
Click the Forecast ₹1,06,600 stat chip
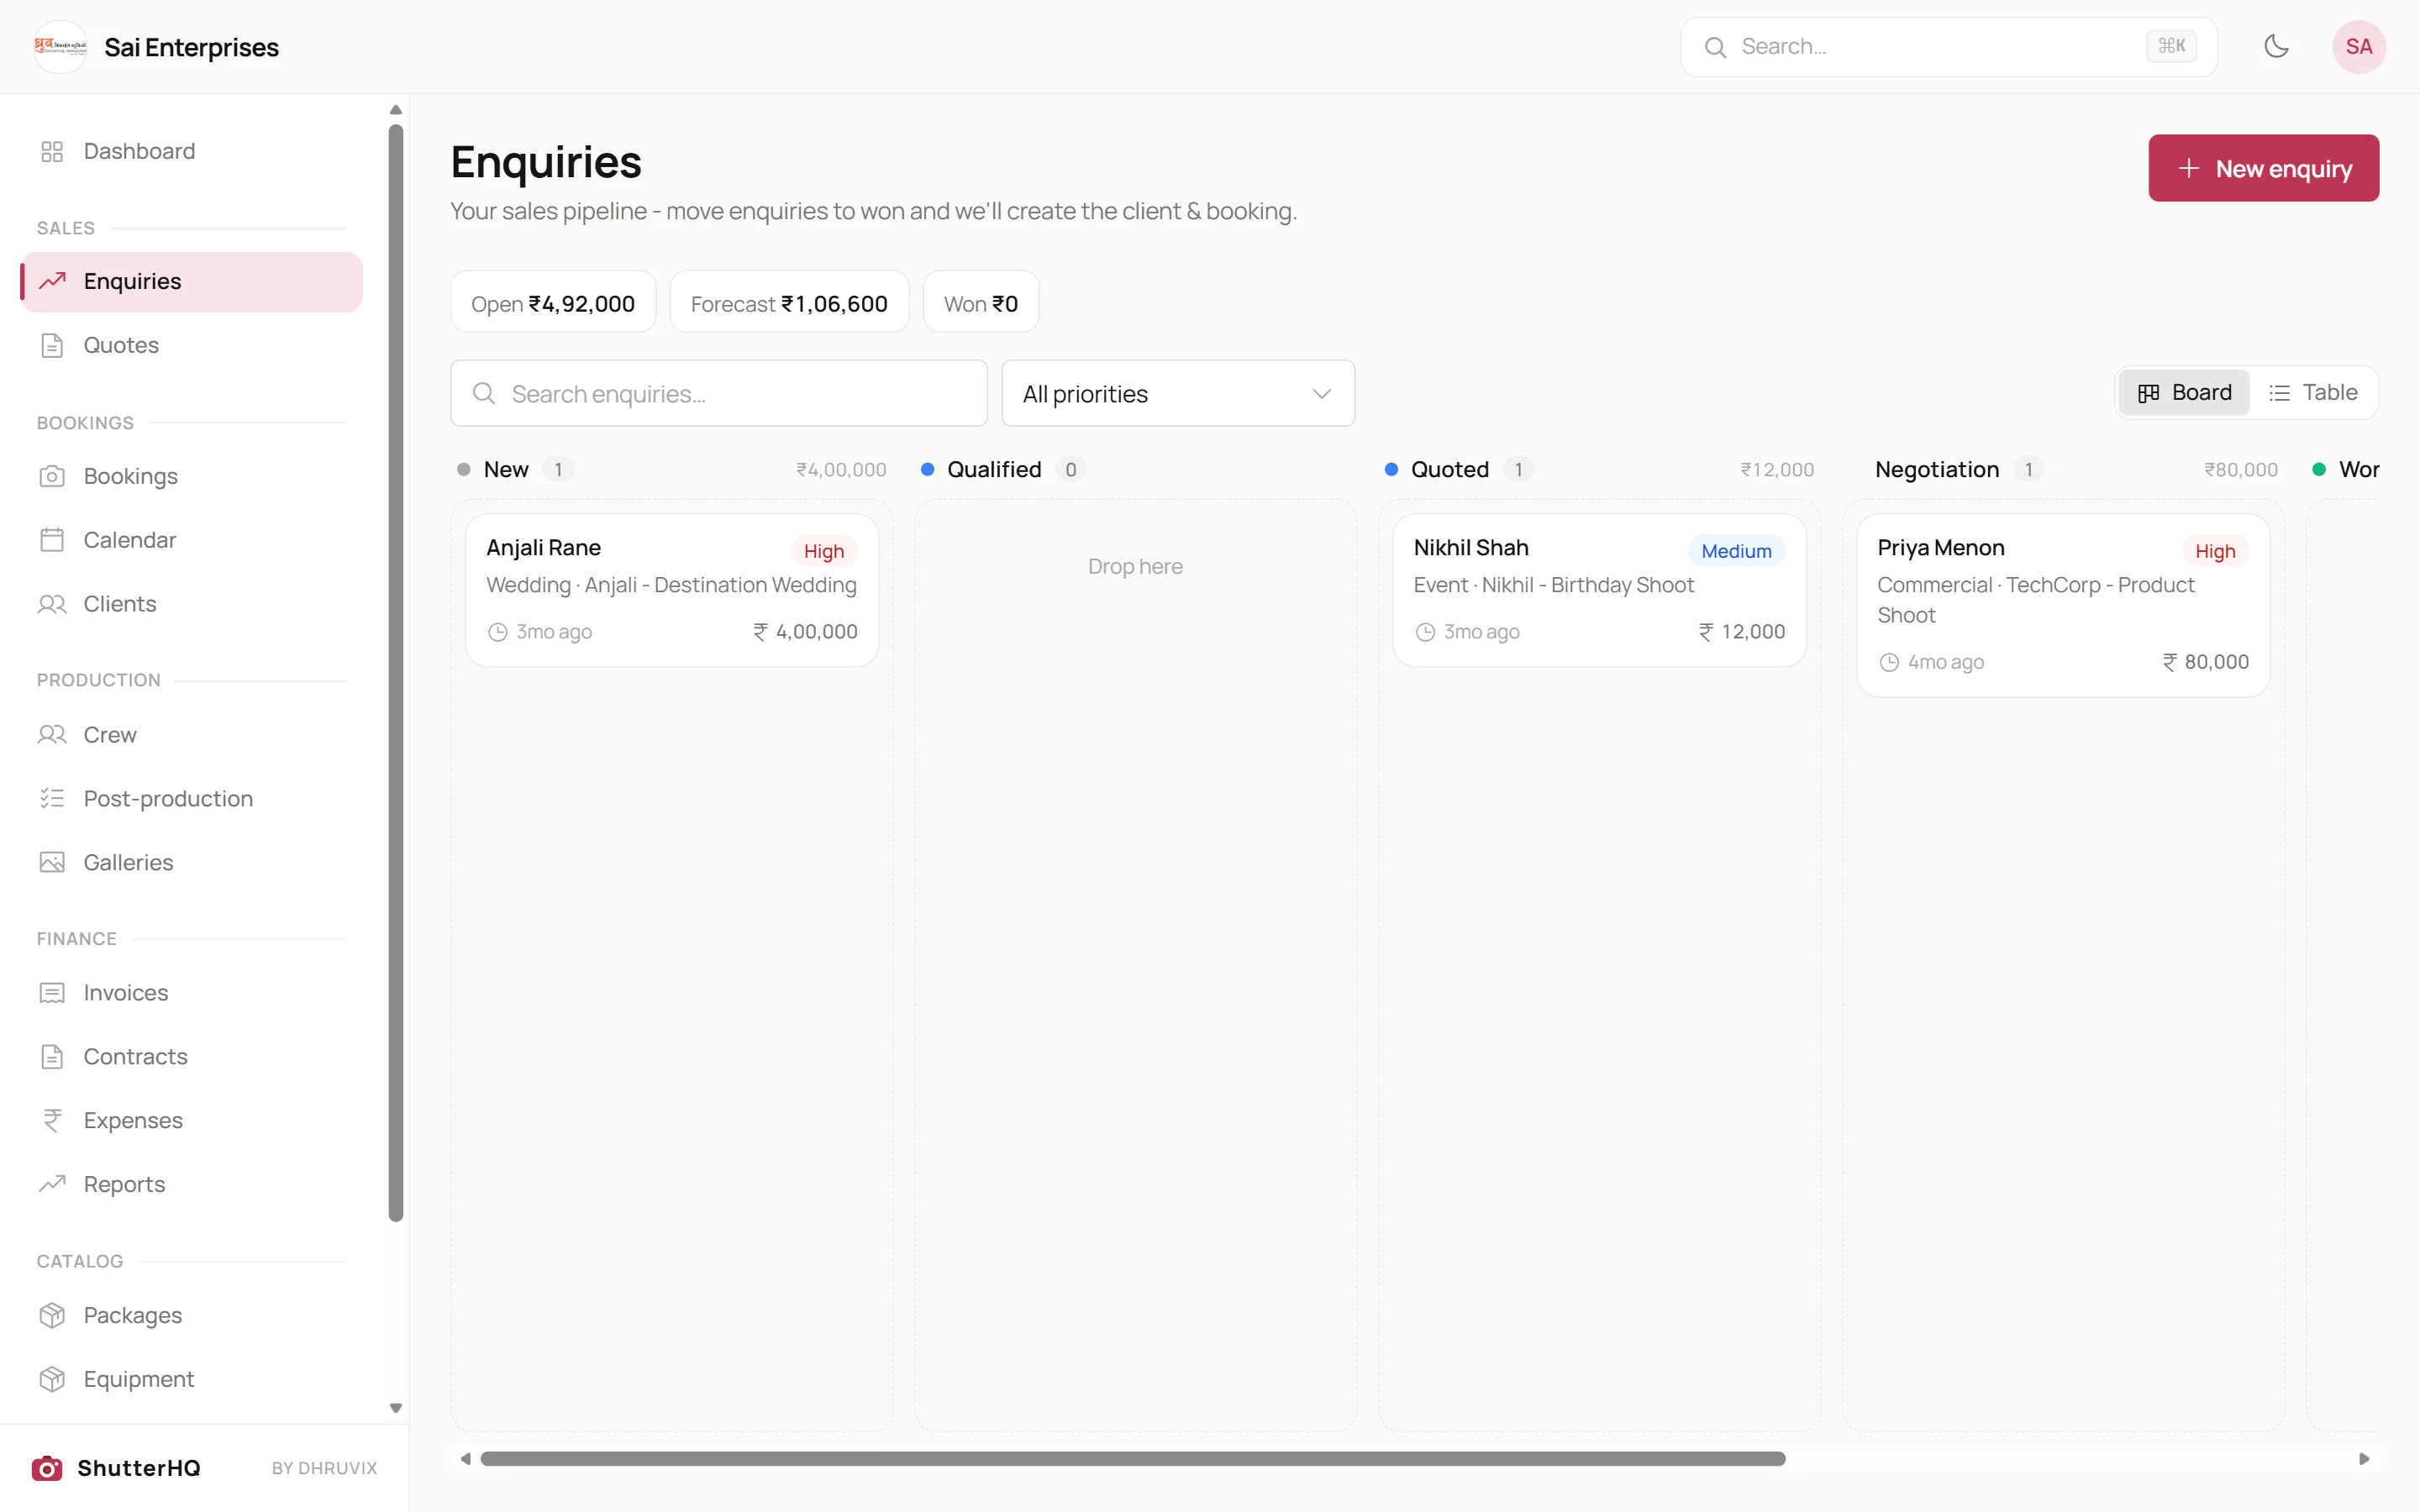[x=789, y=302]
